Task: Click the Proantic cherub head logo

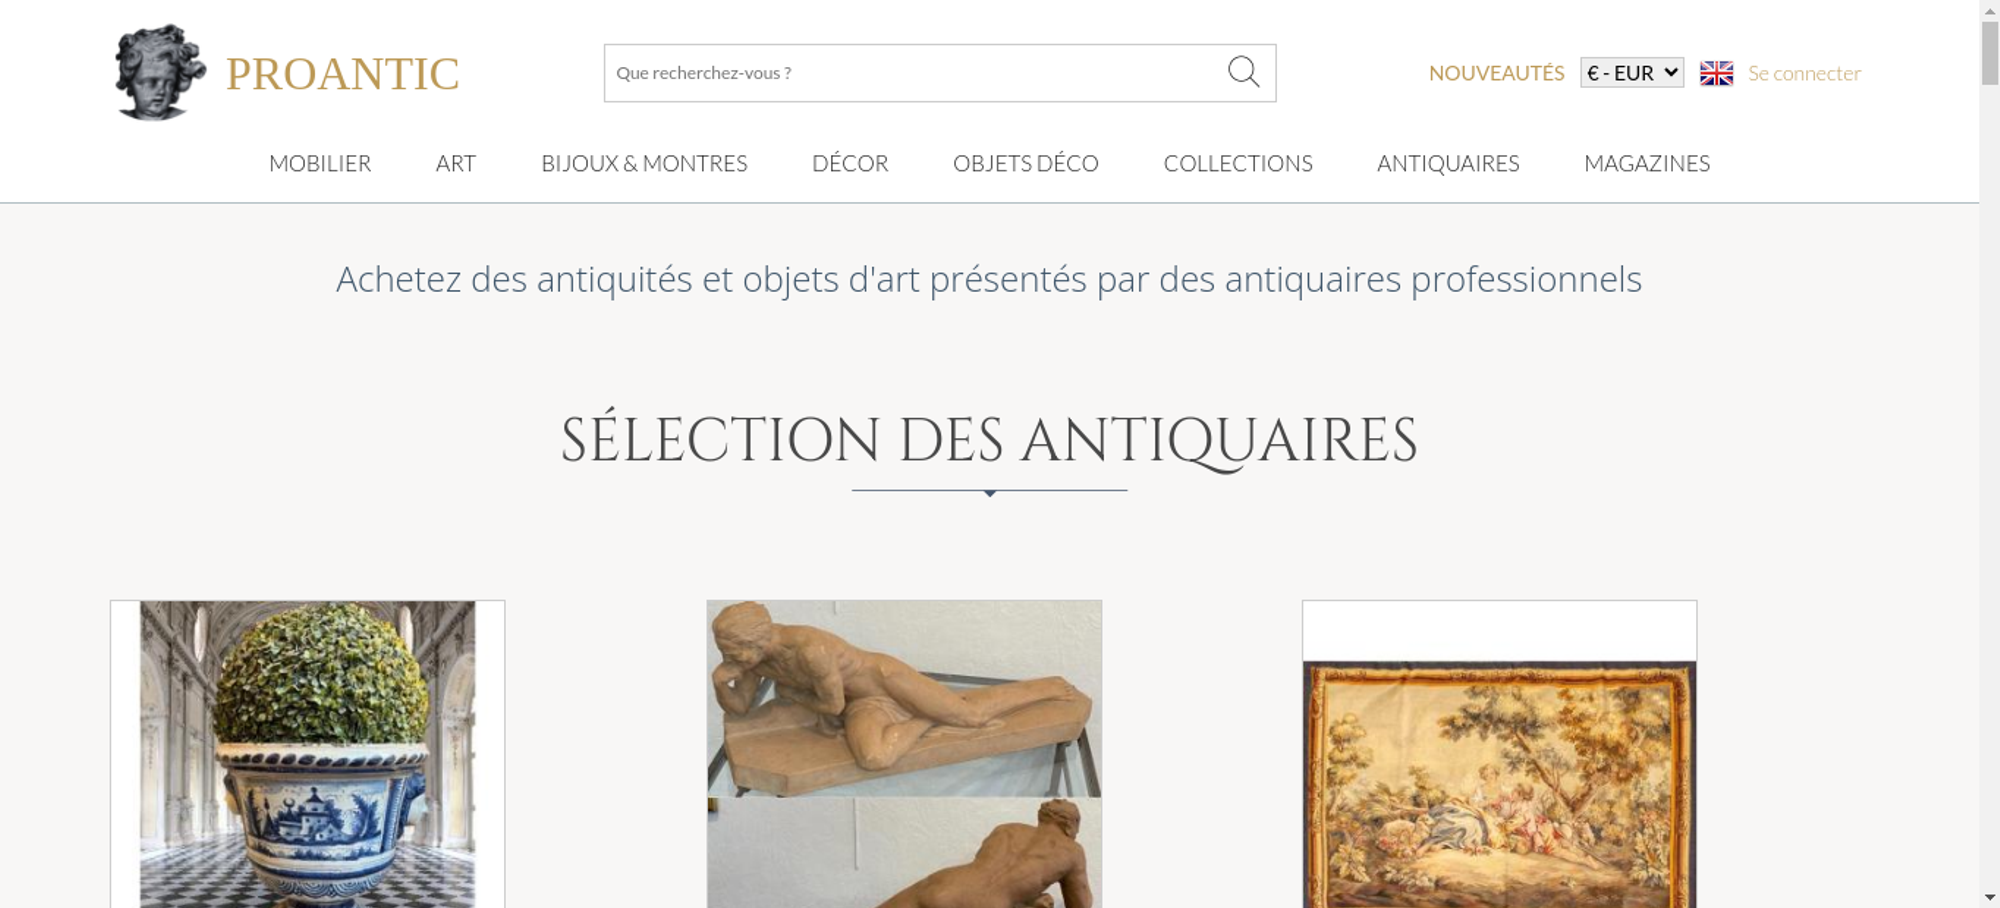Action: coord(159,72)
